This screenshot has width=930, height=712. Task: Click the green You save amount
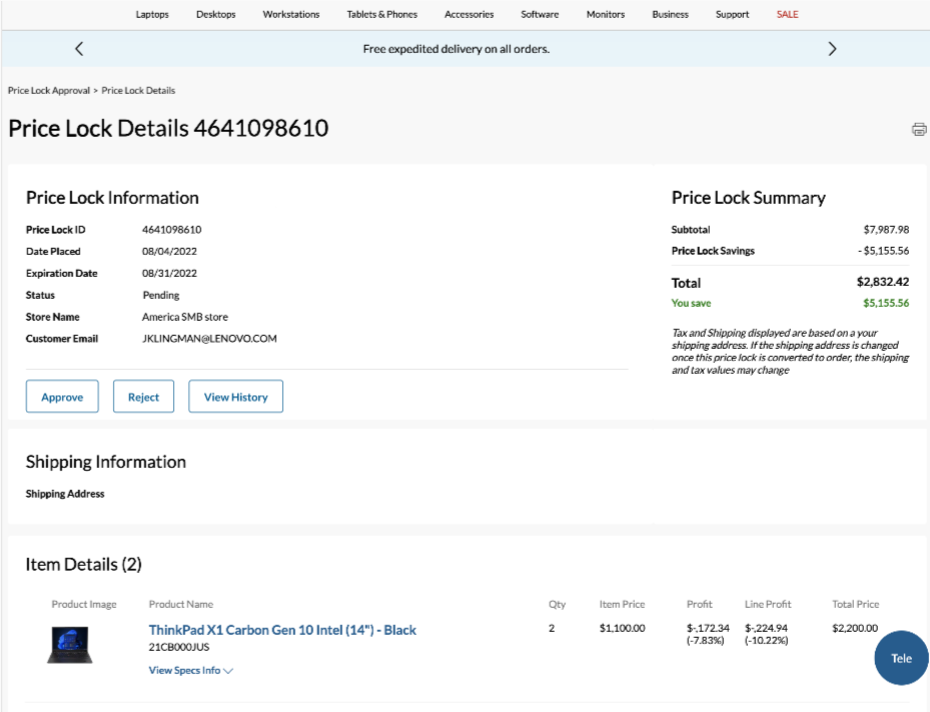click(886, 303)
